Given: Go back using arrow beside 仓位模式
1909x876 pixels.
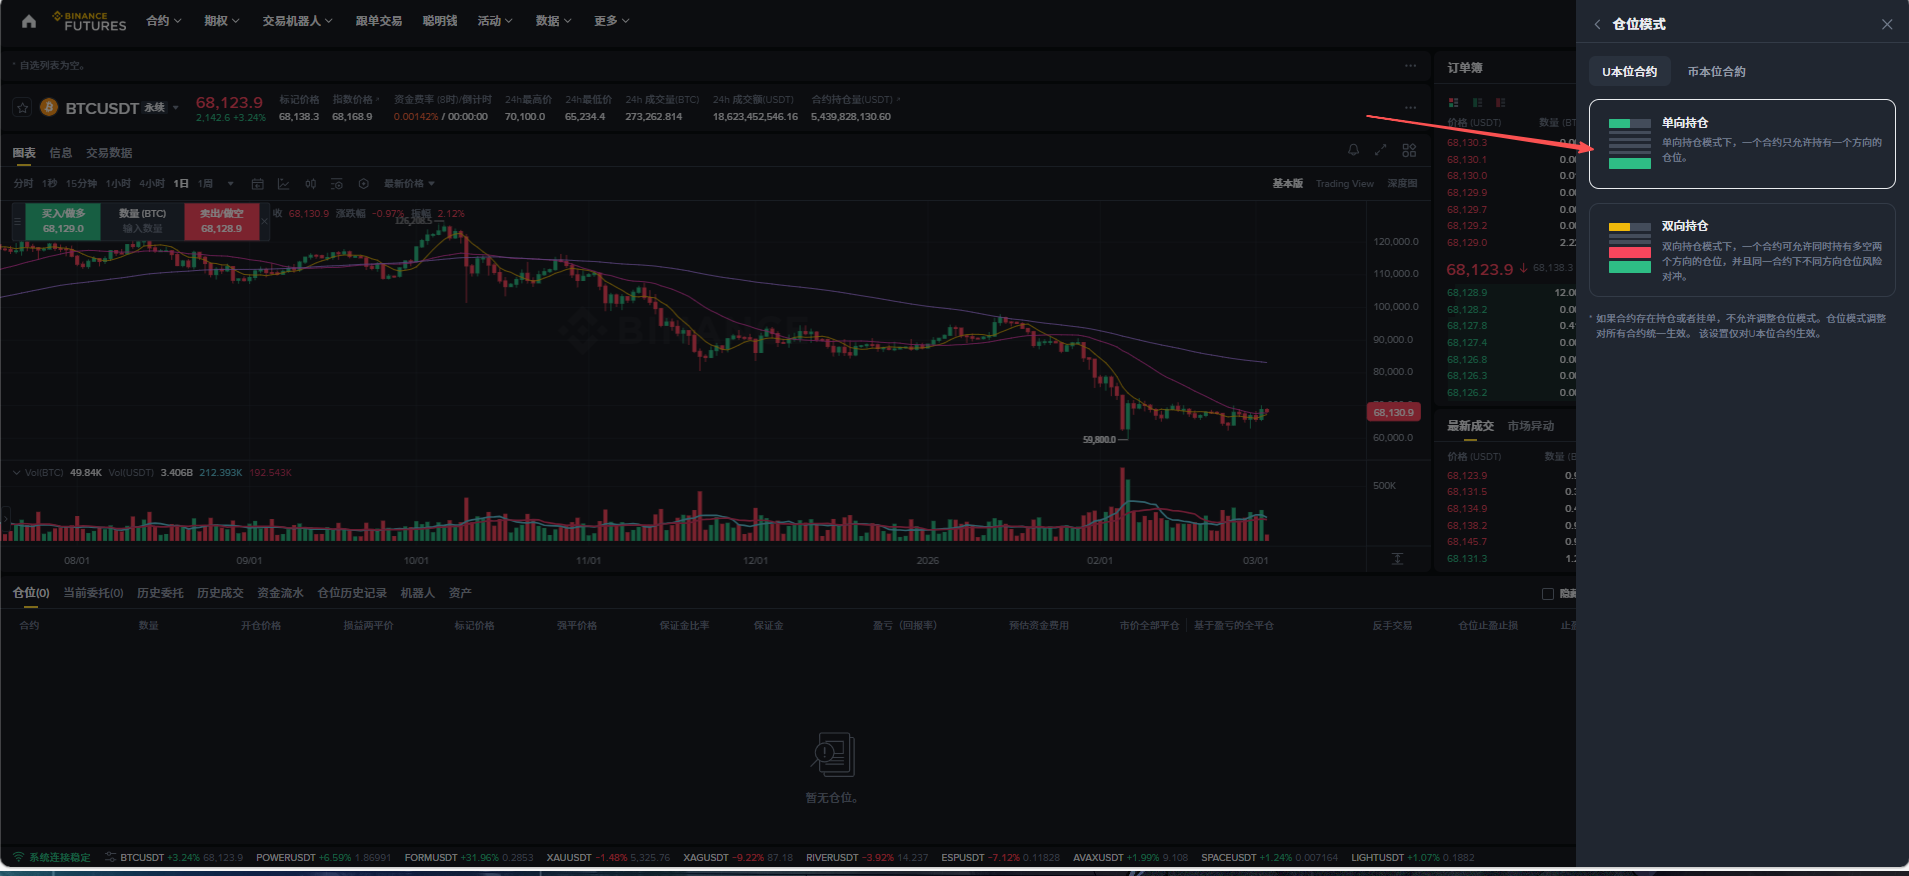Looking at the screenshot, I should (1597, 24).
